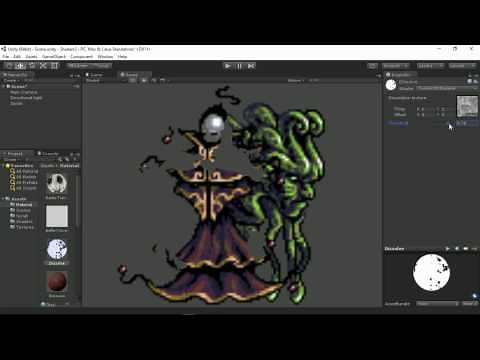Toggle scene audio in Scene view

pyautogui.click(x=153, y=81)
